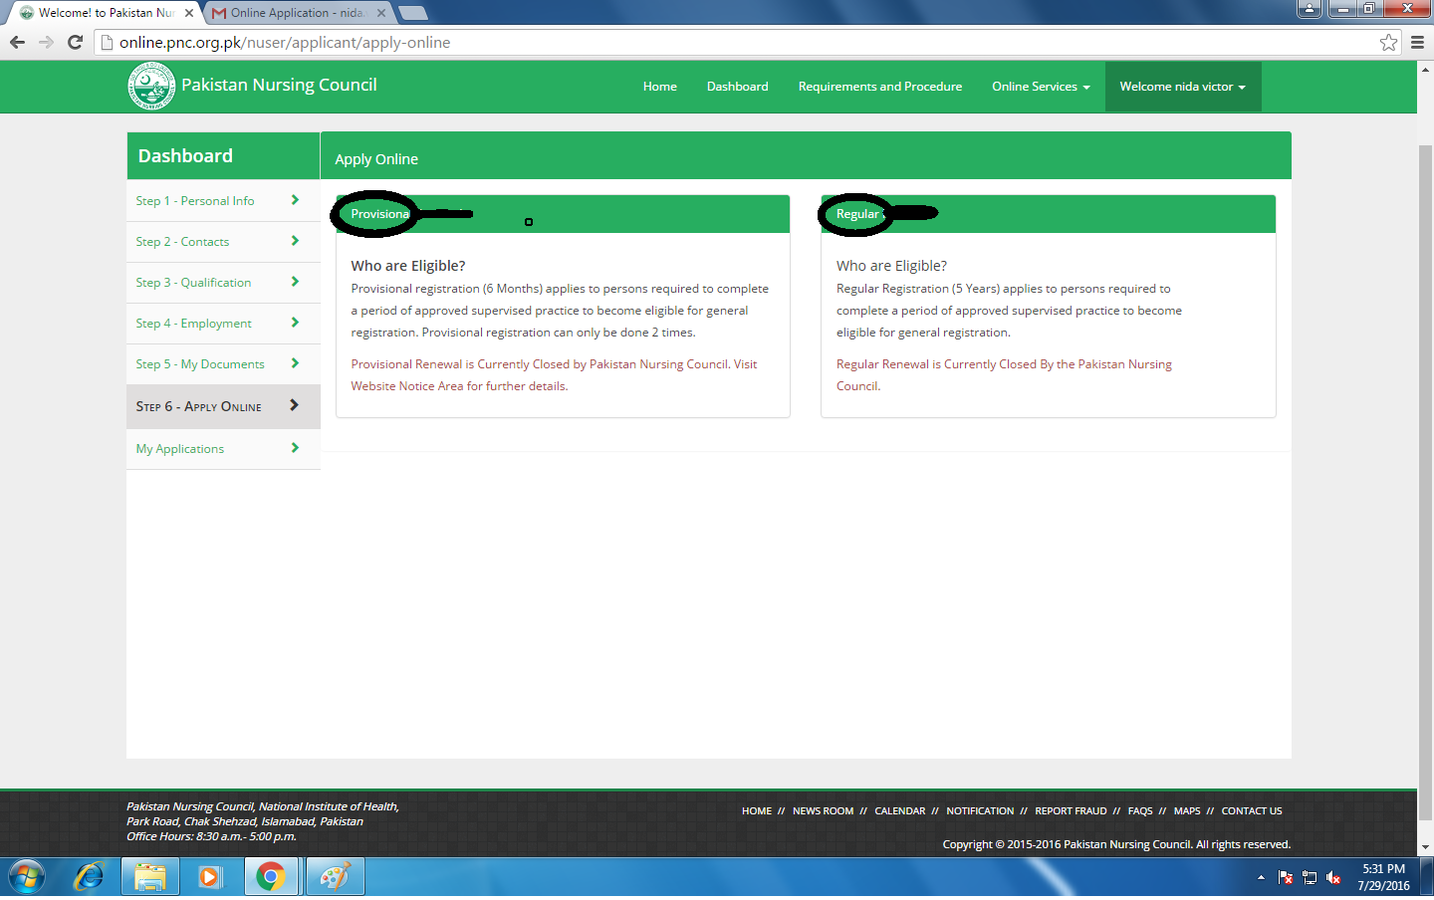Click the network tray icon
Image resolution: width=1434 pixels, height=900 pixels.
coord(1309,878)
